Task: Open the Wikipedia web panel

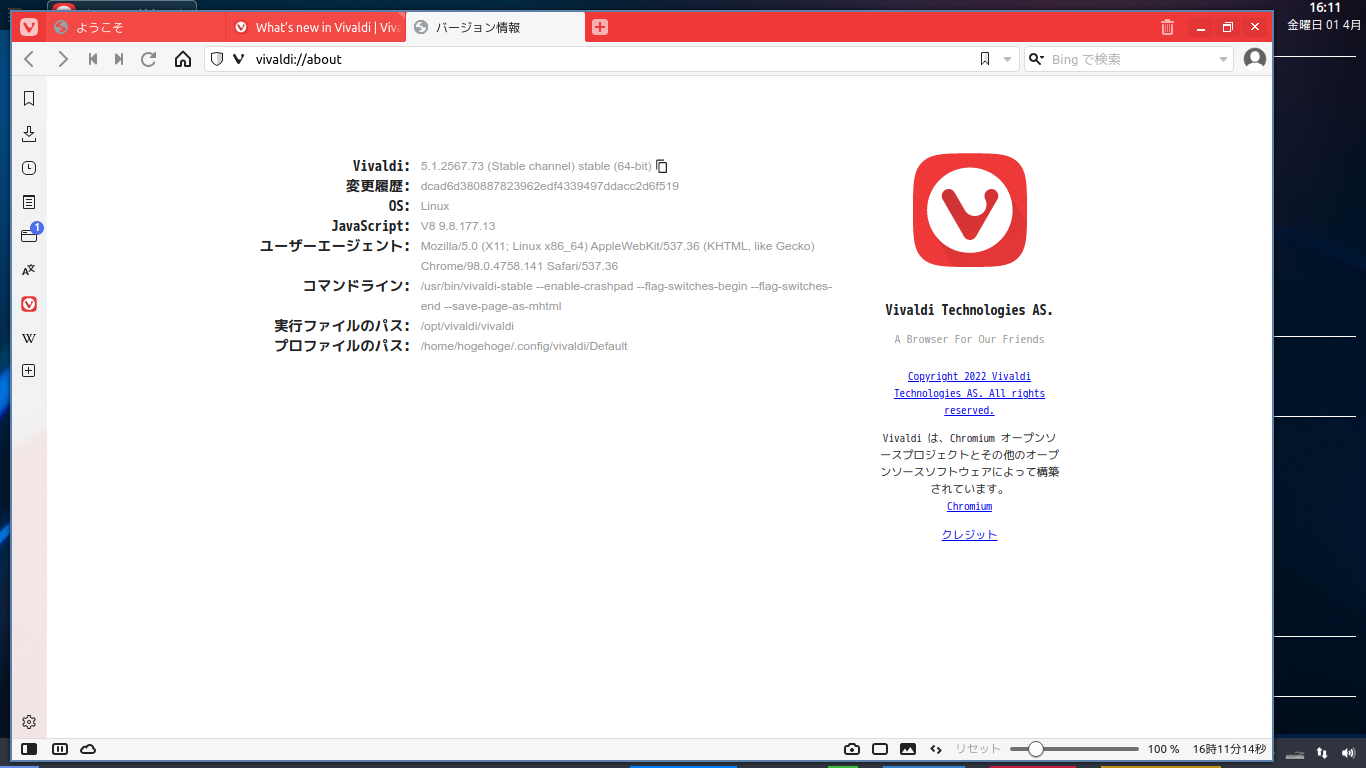Action: pyautogui.click(x=29, y=338)
